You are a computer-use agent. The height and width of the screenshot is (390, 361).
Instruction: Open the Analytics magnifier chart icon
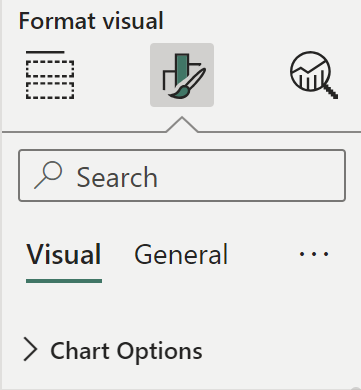(314, 75)
